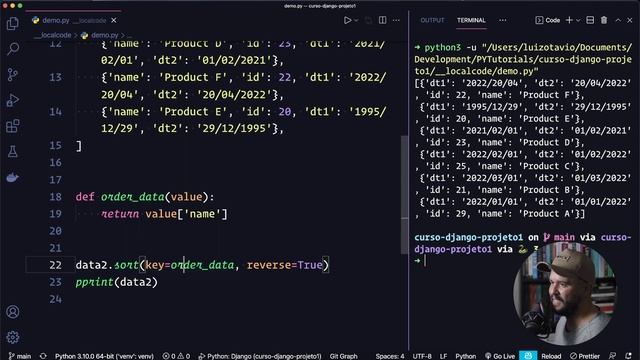The height and width of the screenshot is (360, 640).
Task: Kill the terminal with trash icon
Action: click(x=604, y=20)
